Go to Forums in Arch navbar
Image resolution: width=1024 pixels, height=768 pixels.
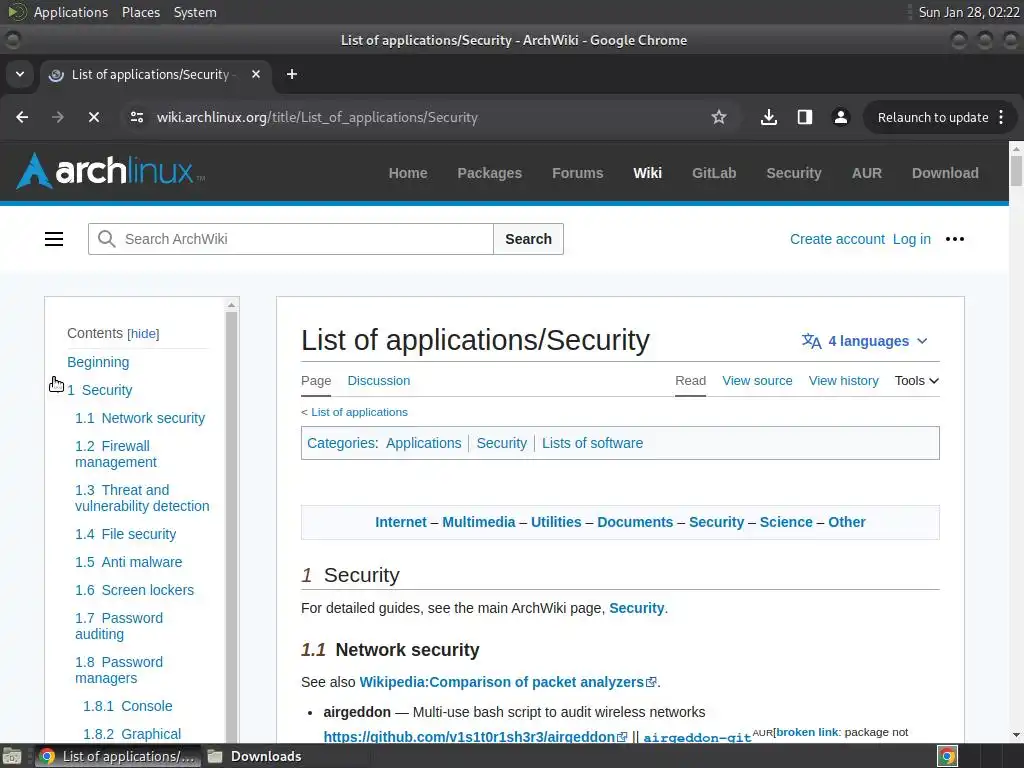(x=578, y=173)
